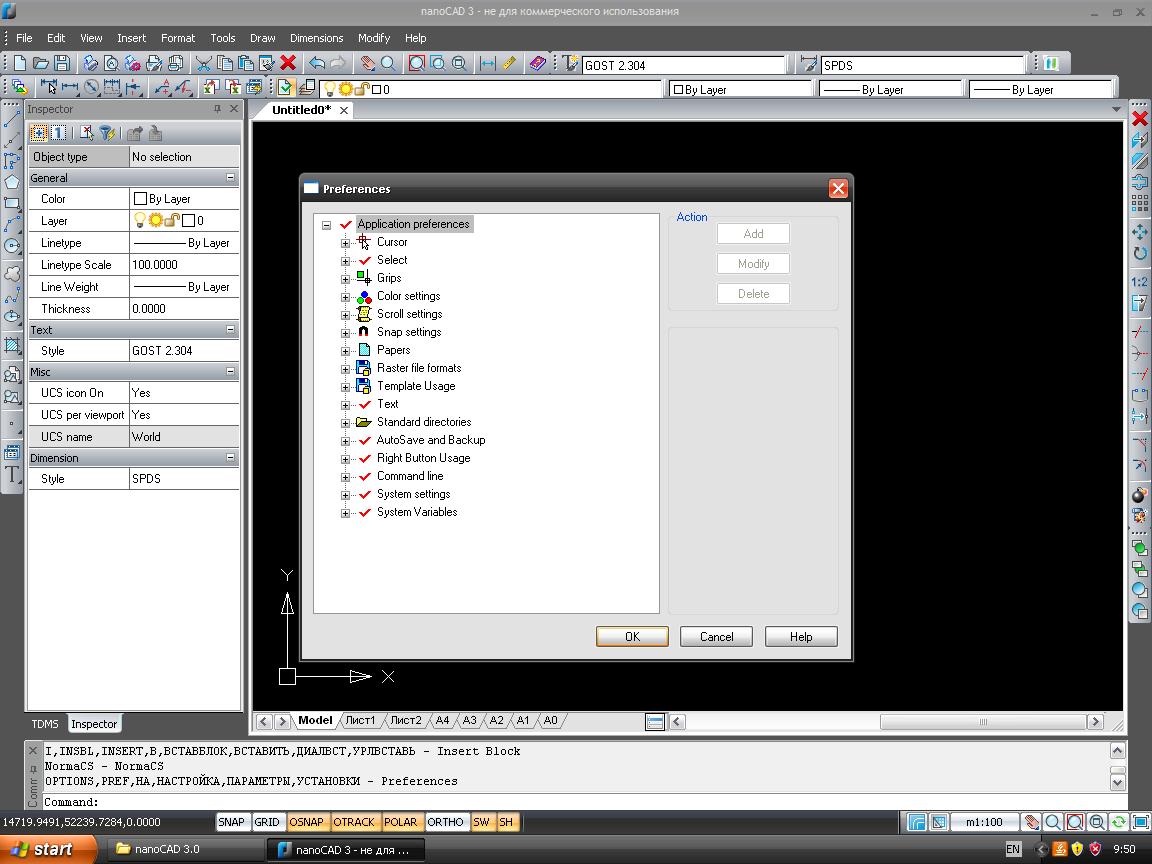This screenshot has width=1152, height=864.
Task: Toggle ORTHO mode in status bar
Action: [445, 822]
